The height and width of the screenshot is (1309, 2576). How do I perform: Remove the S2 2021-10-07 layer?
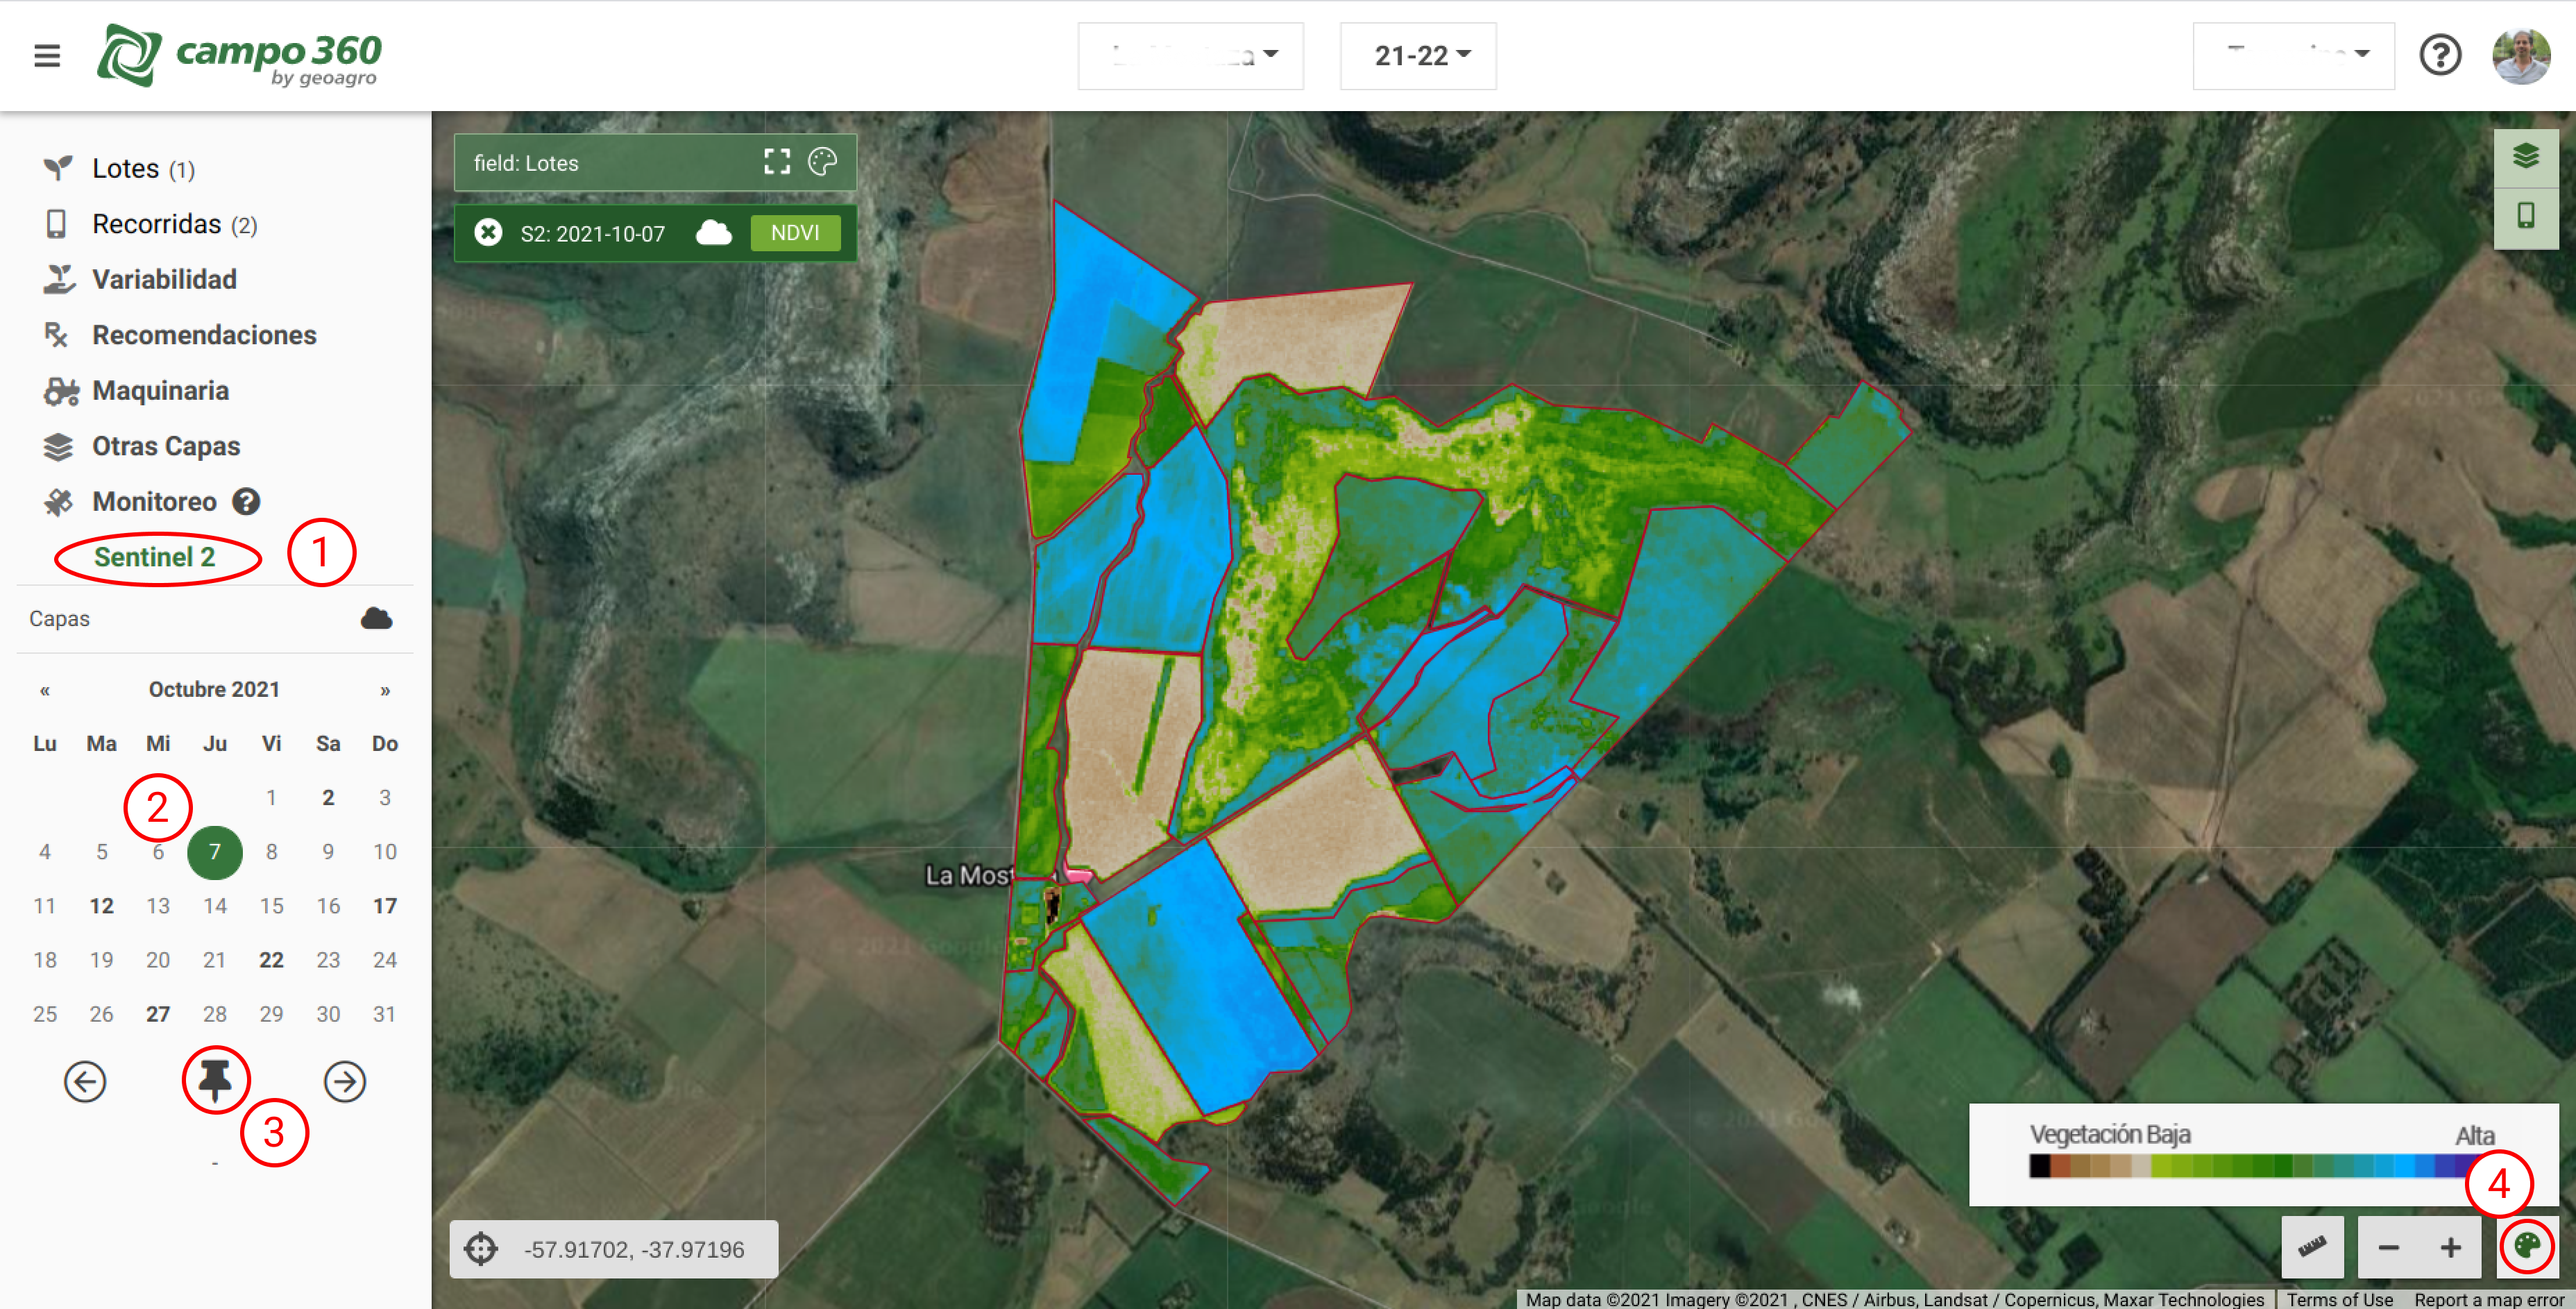point(488,233)
